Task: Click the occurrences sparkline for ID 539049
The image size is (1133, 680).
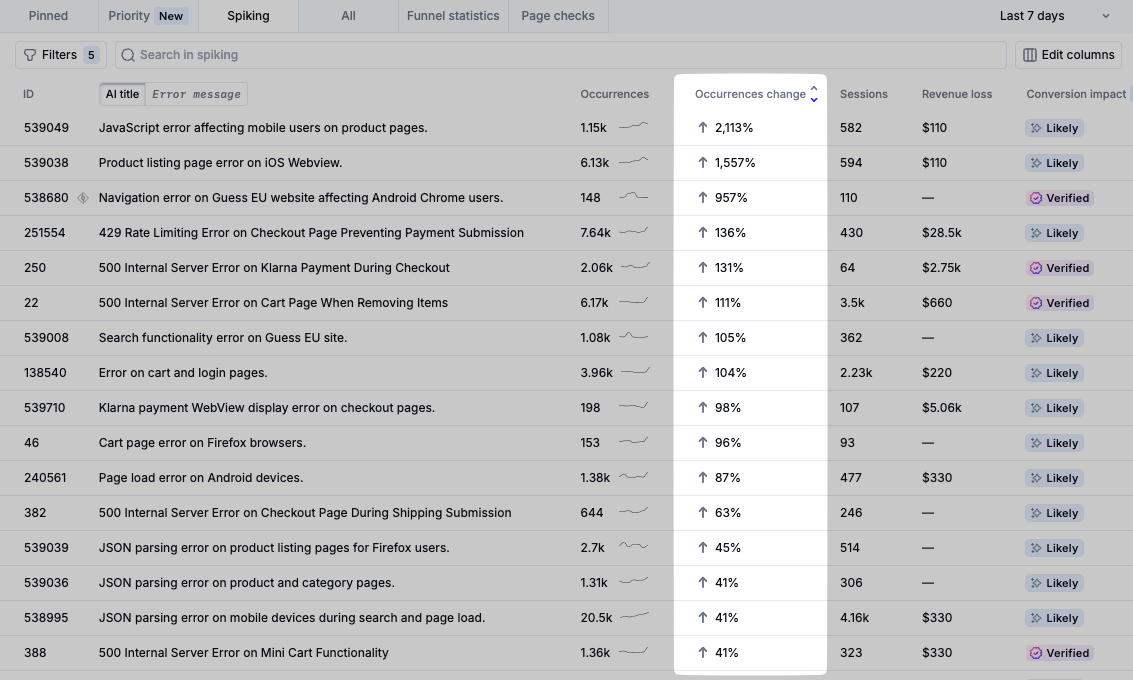Action: [633, 127]
